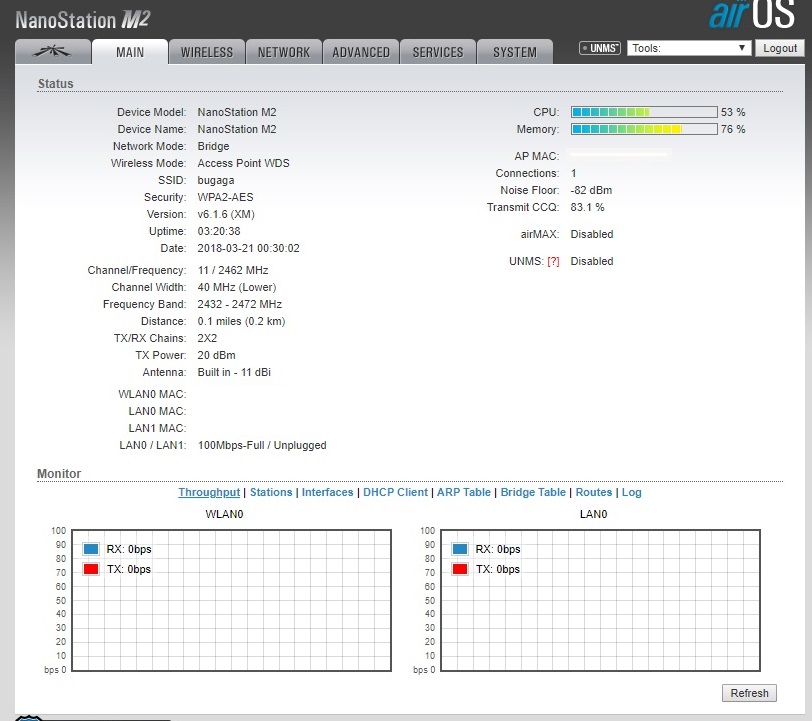This screenshot has height=721, width=812.
Task: Open the Tools dropdown
Action: pos(689,48)
